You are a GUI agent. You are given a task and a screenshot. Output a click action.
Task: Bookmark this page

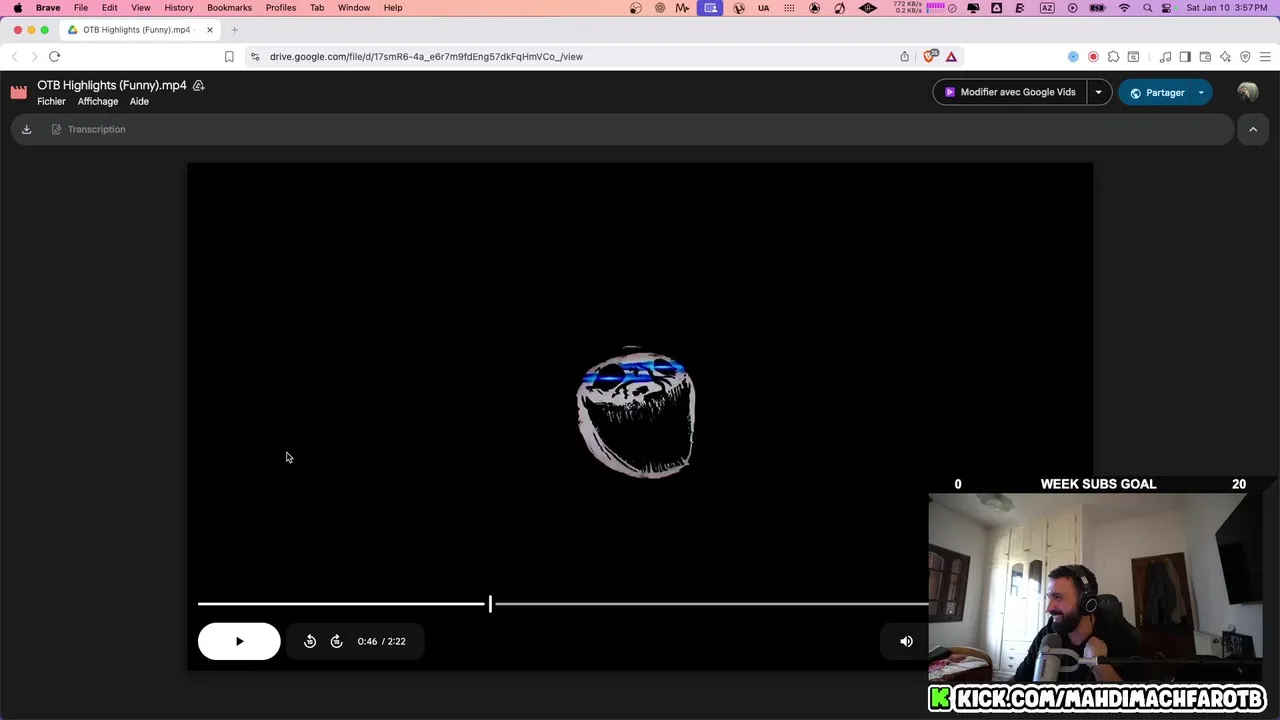[x=229, y=57]
